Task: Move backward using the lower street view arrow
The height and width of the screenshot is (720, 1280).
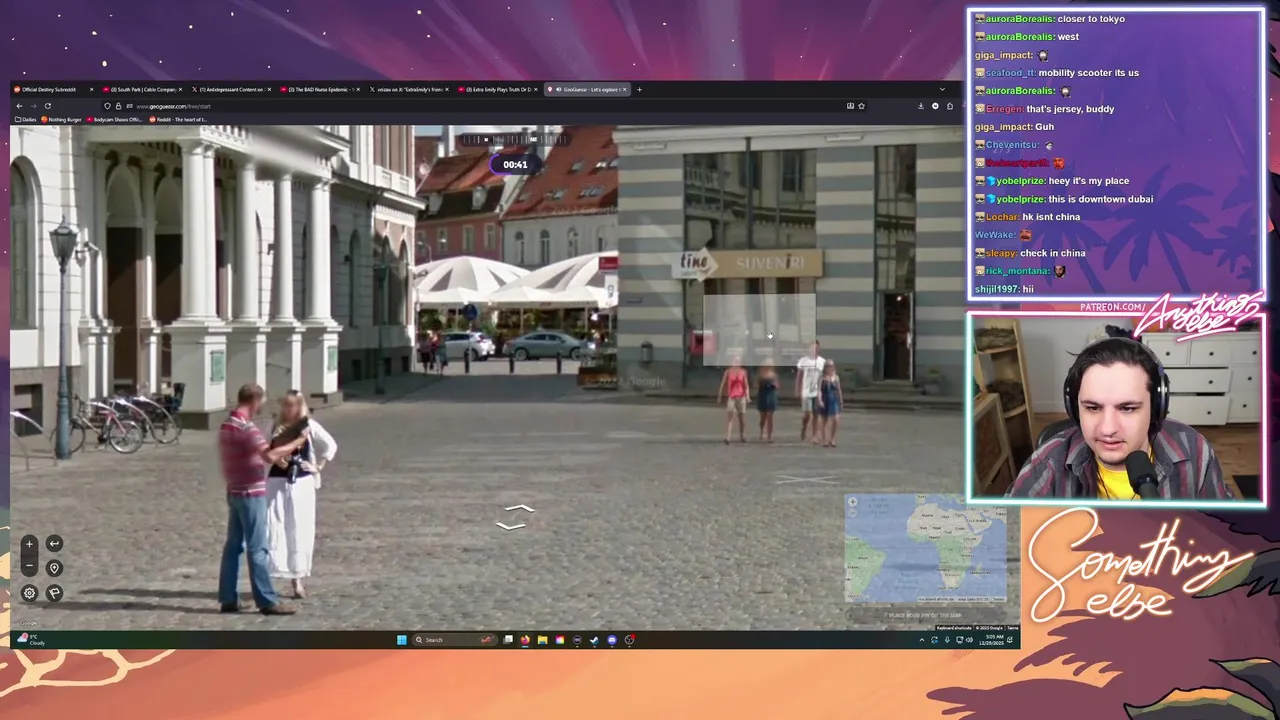Action: pyautogui.click(x=511, y=524)
